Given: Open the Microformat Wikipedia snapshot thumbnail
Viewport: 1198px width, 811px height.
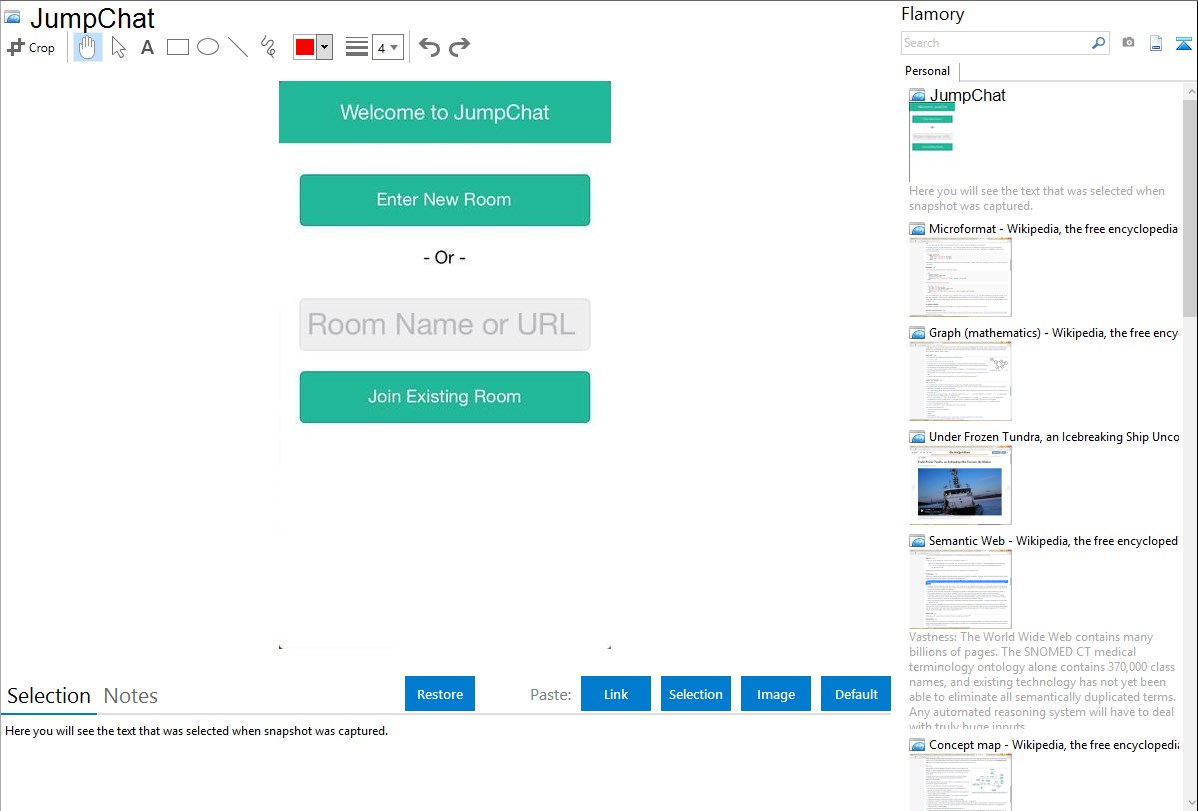Looking at the screenshot, I should [x=960, y=277].
